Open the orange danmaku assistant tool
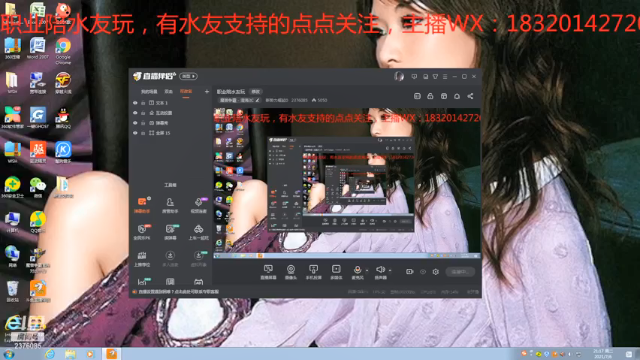The width and height of the screenshot is (640, 360). (x=142, y=205)
